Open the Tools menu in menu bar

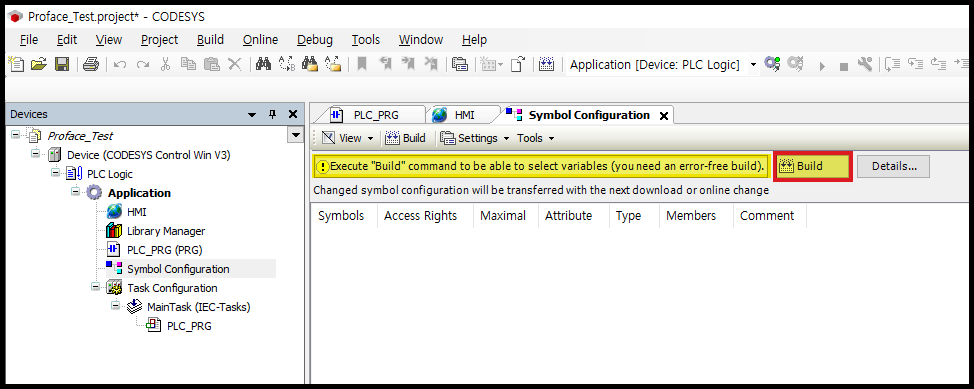[366, 40]
